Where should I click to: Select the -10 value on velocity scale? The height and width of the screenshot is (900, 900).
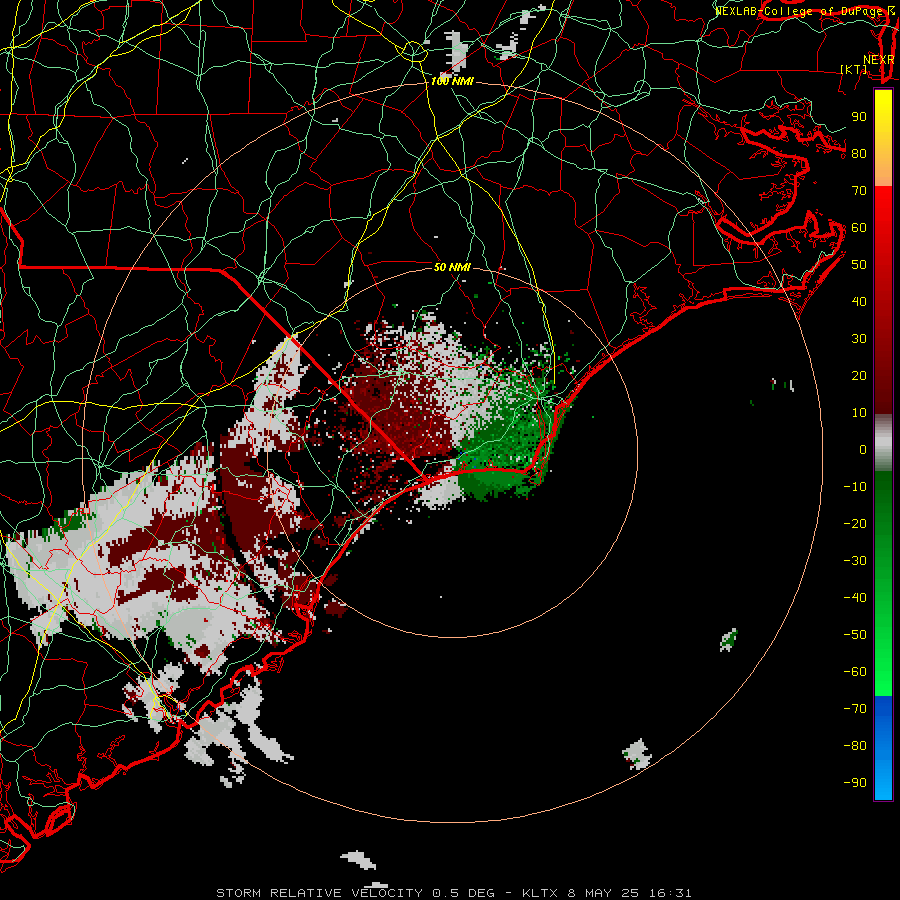(x=855, y=487)
